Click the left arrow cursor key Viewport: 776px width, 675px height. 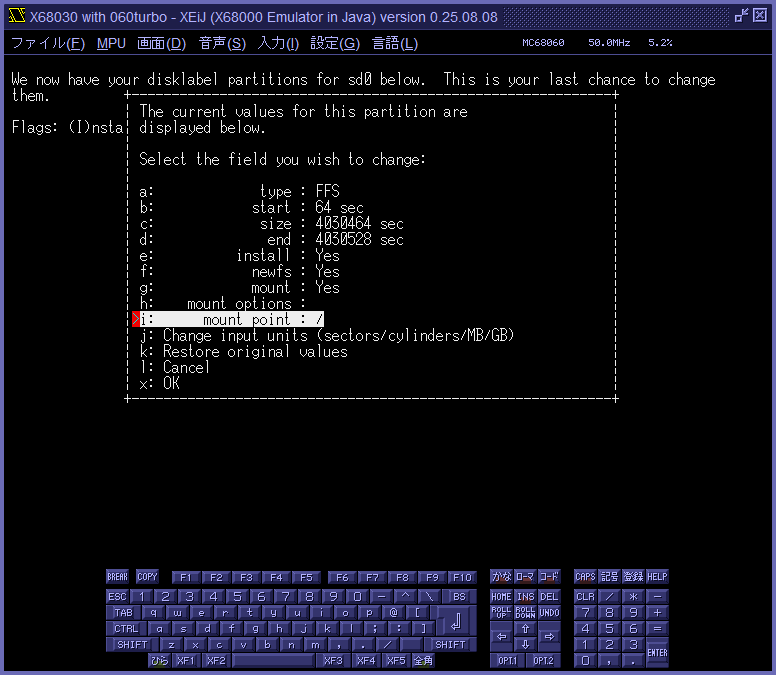tap(501, 636)
